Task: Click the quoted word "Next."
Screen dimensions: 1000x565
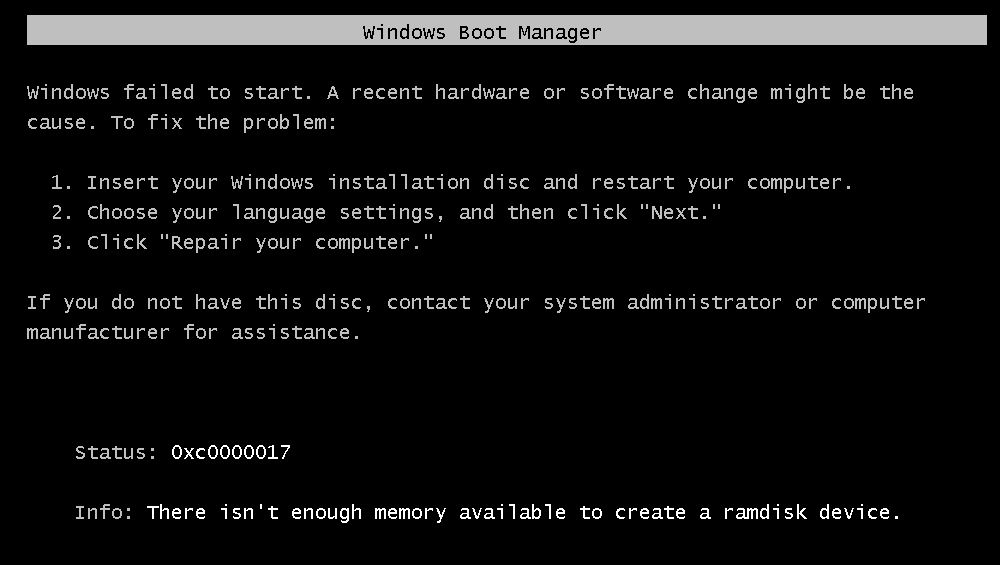Action: 680,211
